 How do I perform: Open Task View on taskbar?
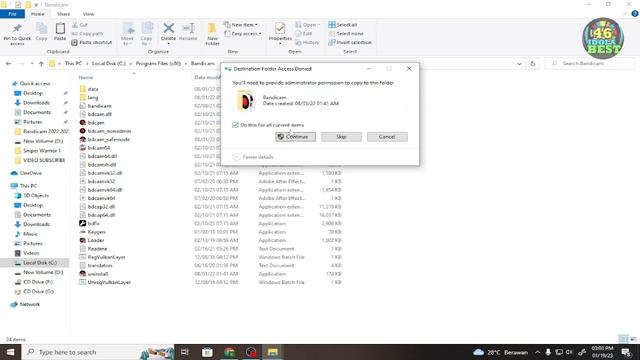pyautogui.click(x=184, y=352)
